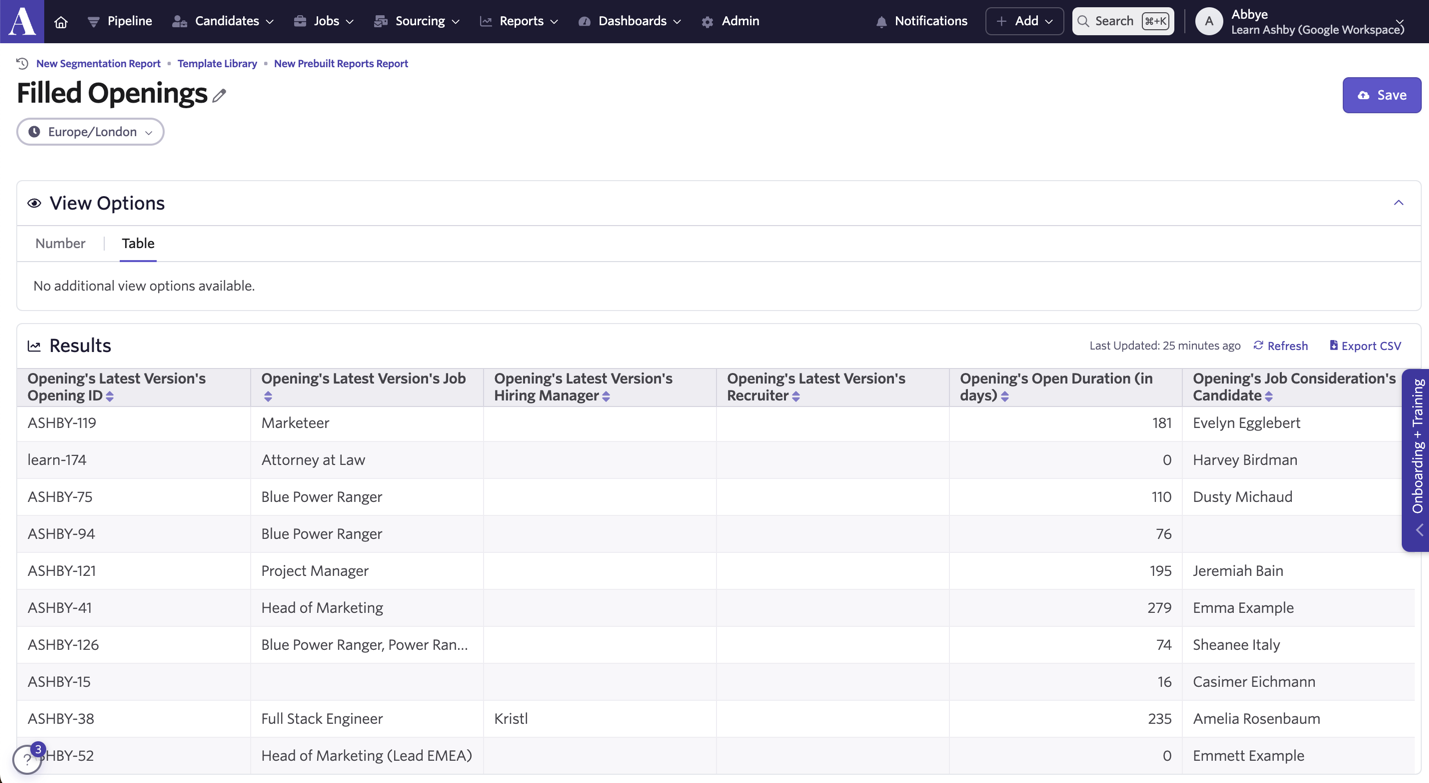Click Kristl hiring manager cell

tap(600, 719)
